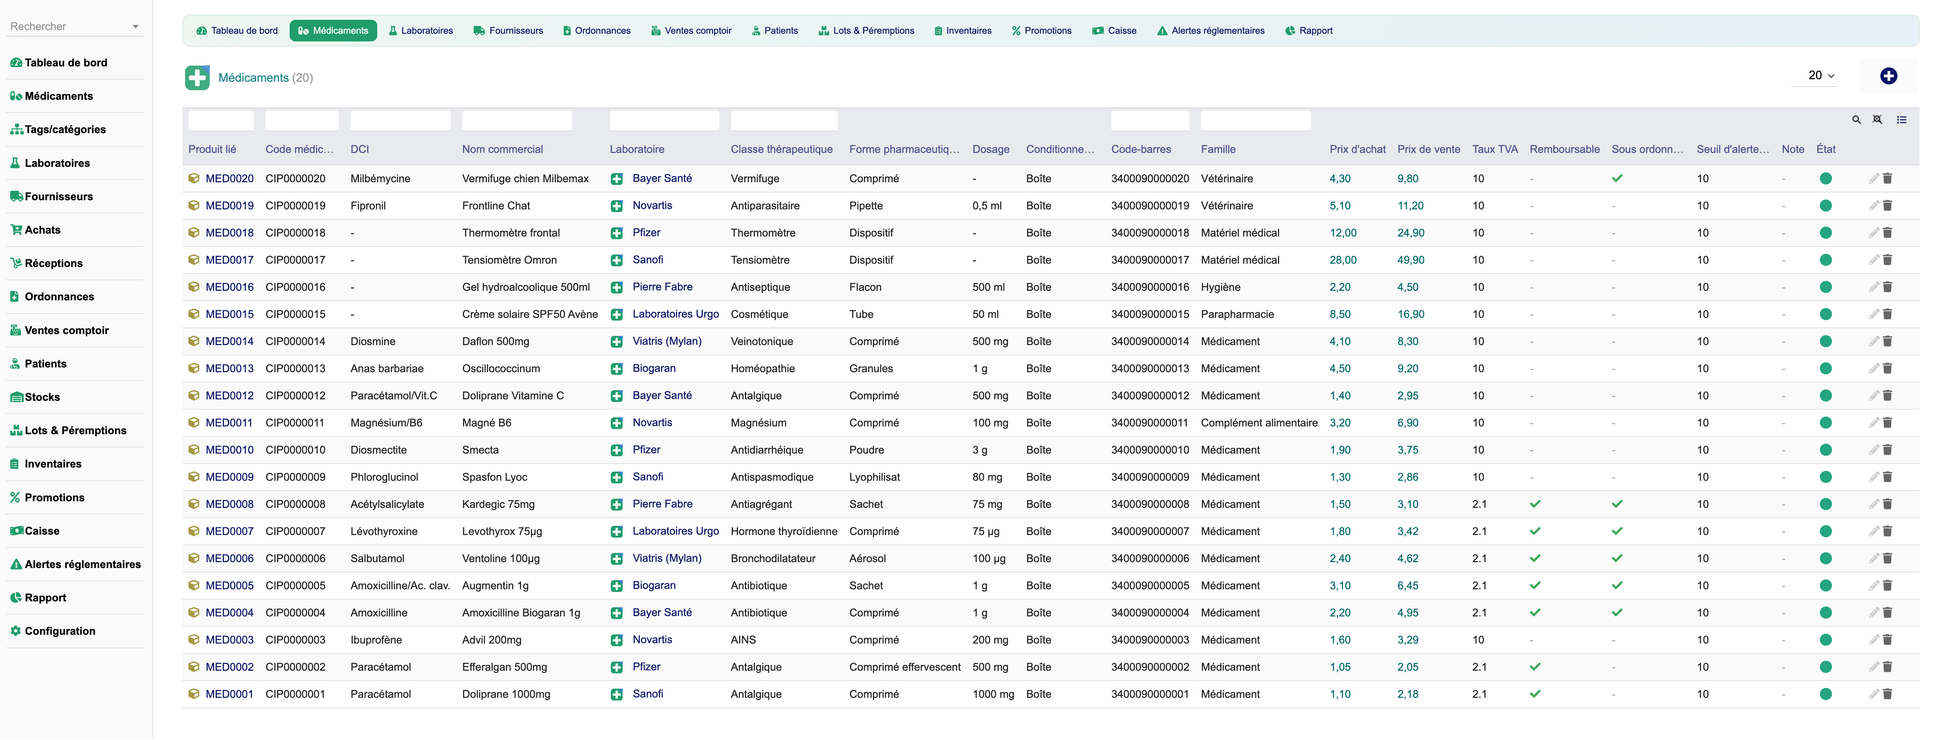This screenshot has width=1946, height=740.
Task: Open the Ordonnances top tab
Action: pyautogui.click(x=597, y=31)
